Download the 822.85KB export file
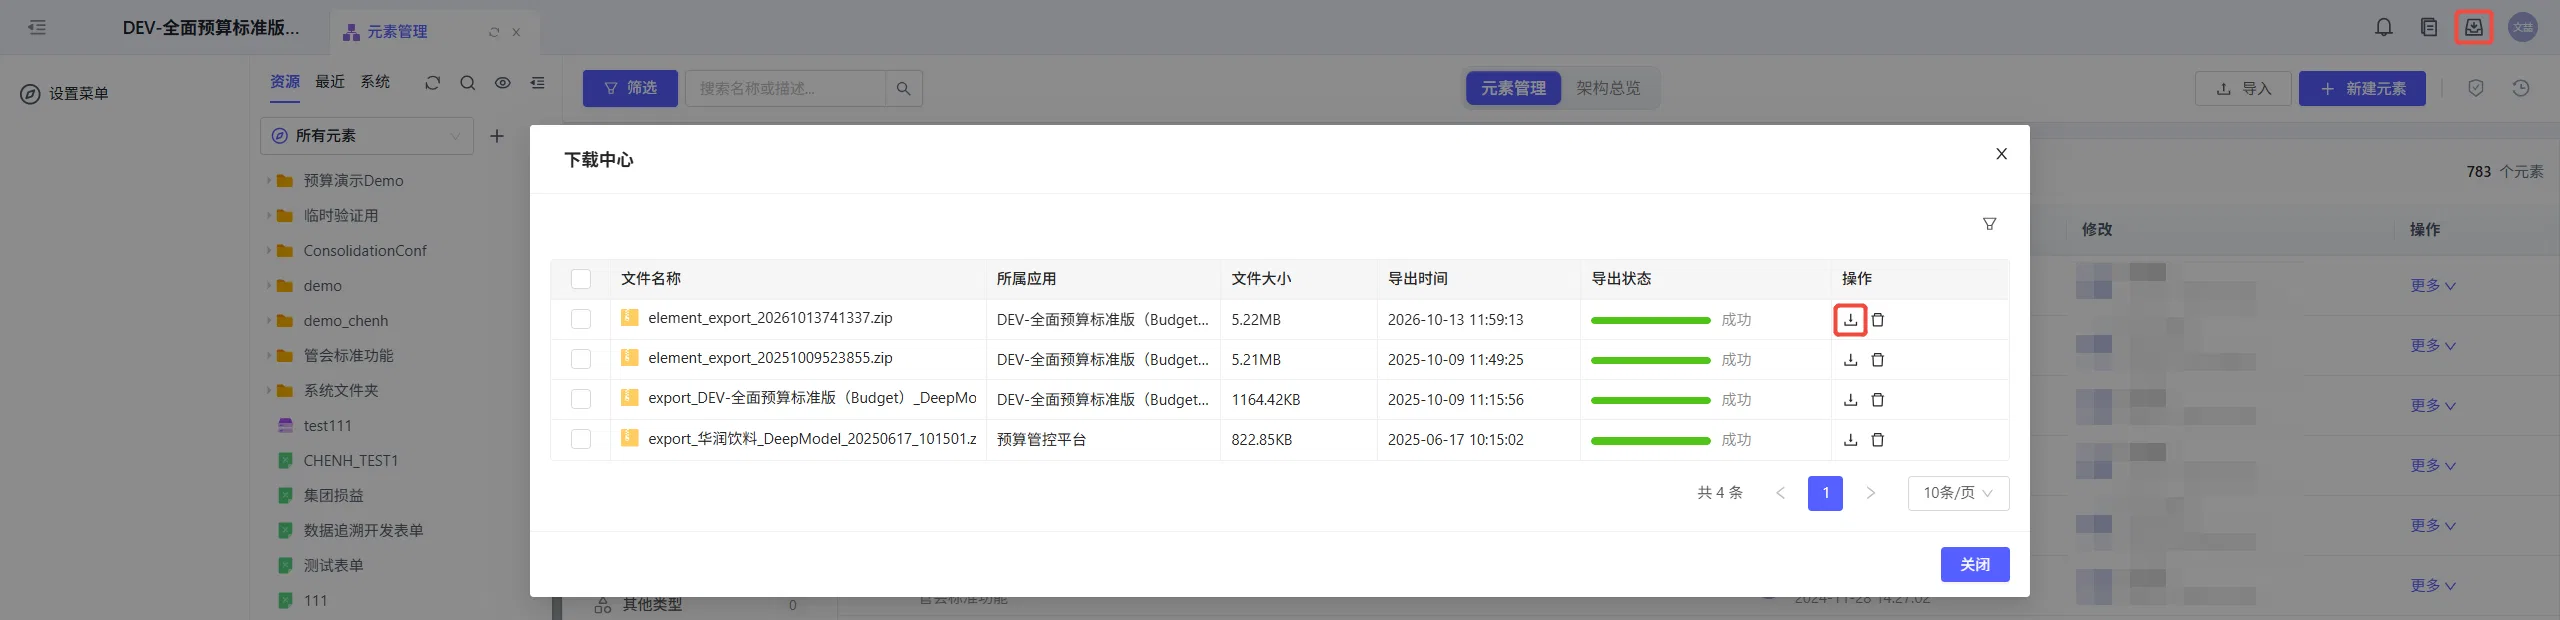The image size is (2560, 620). (1850, 440)
